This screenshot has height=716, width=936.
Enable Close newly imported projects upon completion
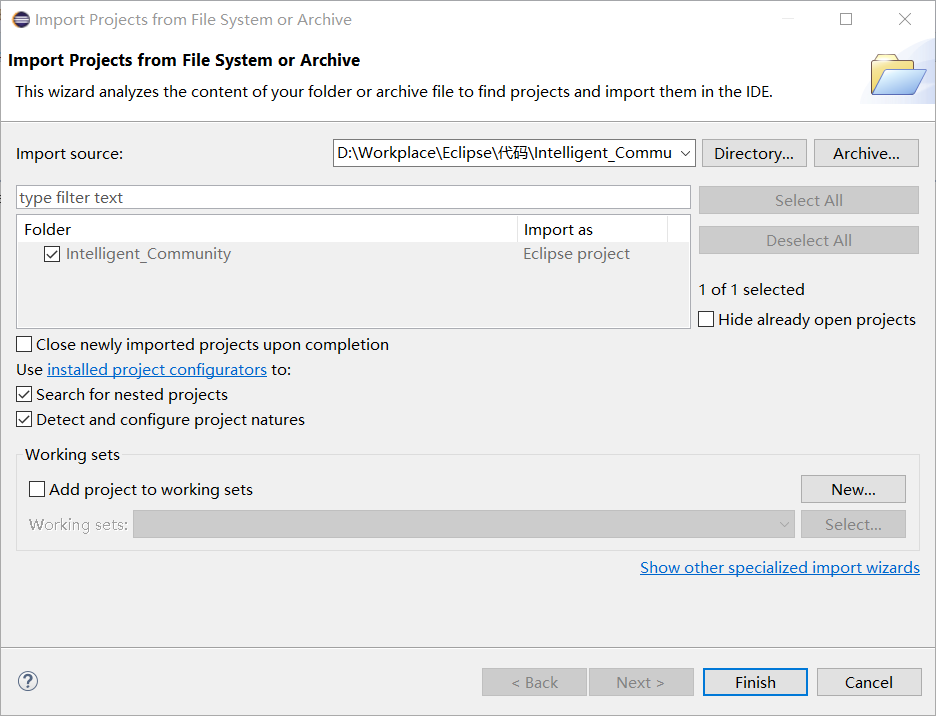click(25, 345)
